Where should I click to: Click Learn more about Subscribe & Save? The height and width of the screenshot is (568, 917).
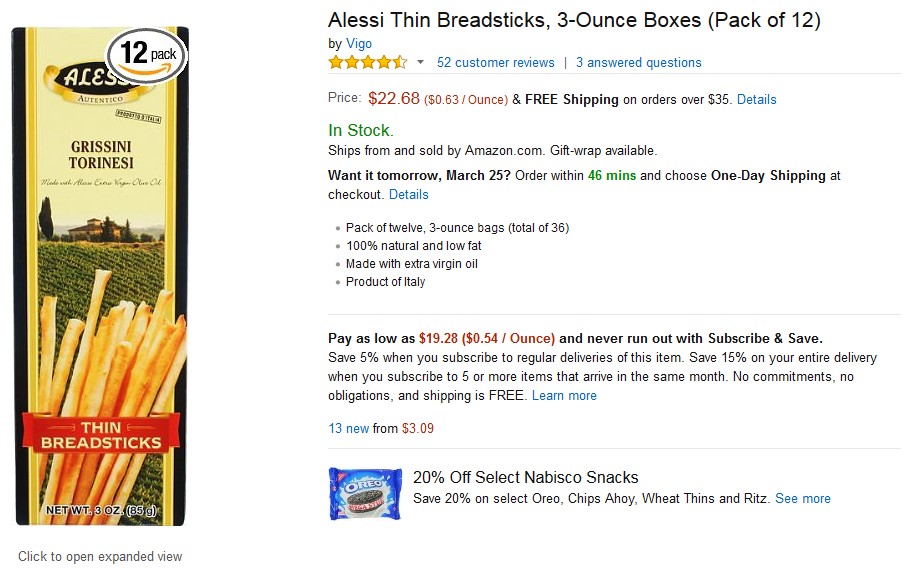pyautogui.click(x=564, y=395)
